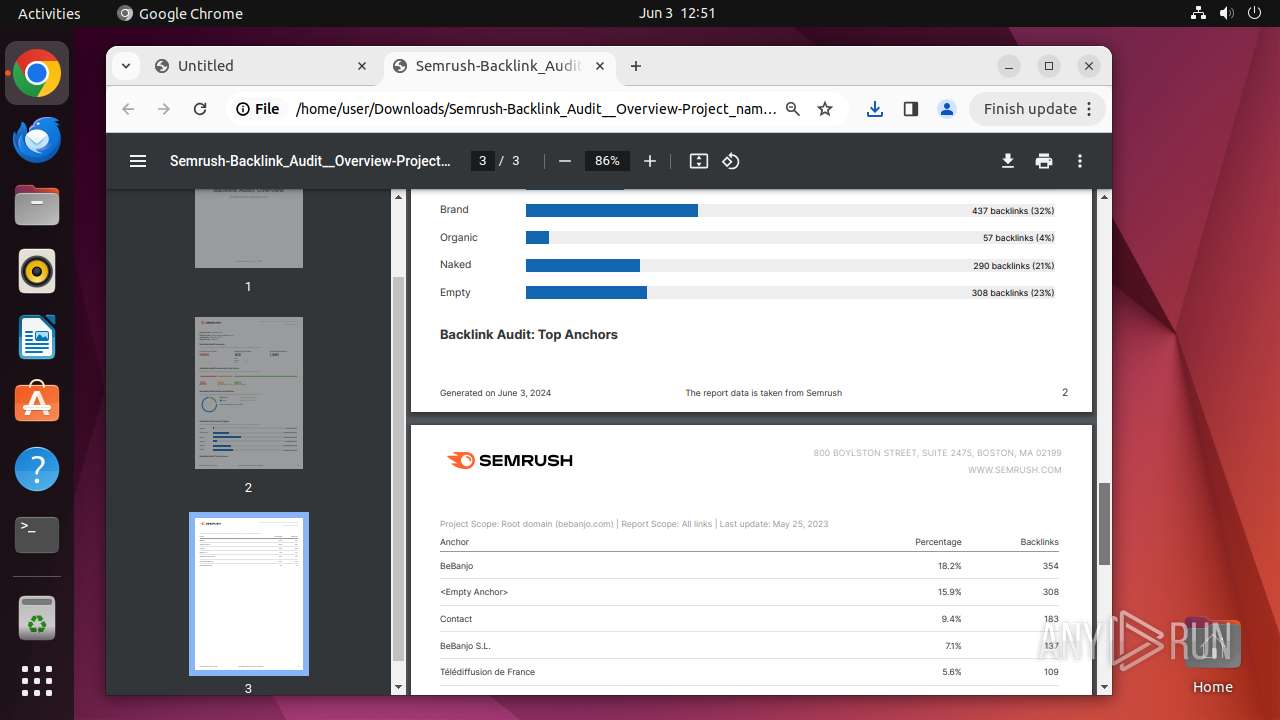The image size is (1280, 720).
Task: Open Rhythmbox from the dock
Action: [x=37, y=272]
